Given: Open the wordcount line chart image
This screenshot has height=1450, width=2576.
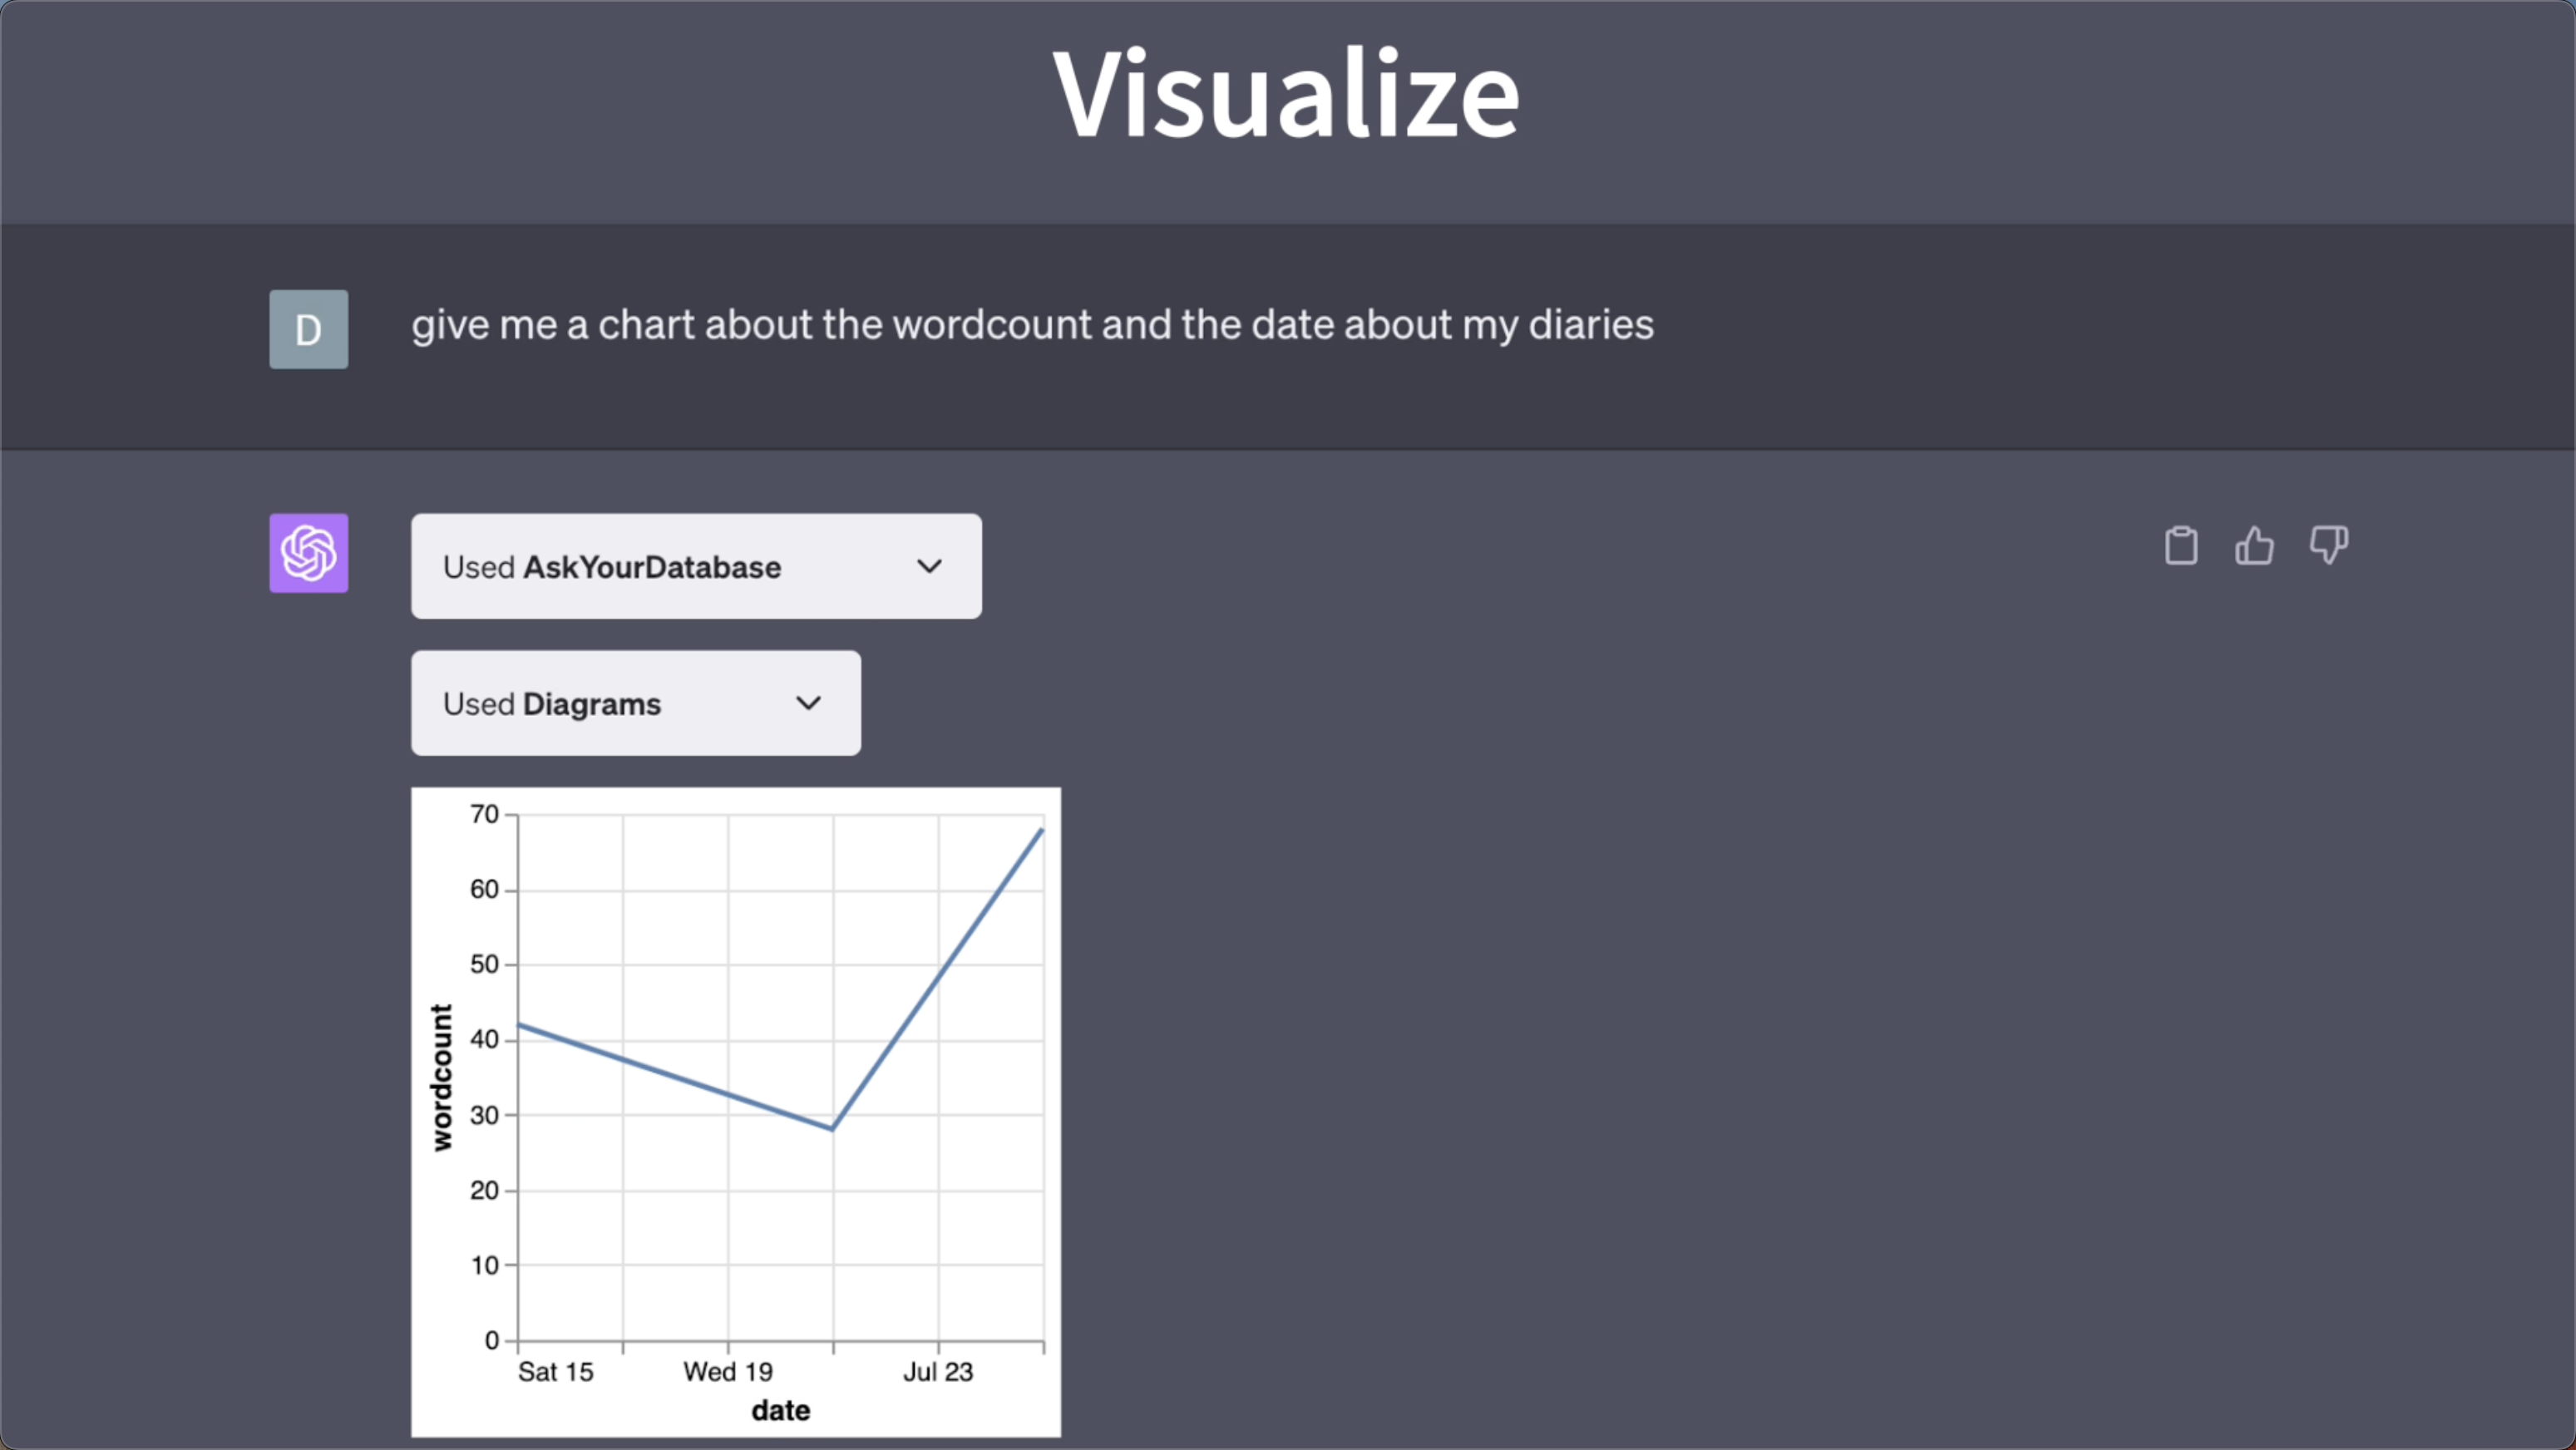Looking at the screenshot, I should click(x=736, y=1110).
